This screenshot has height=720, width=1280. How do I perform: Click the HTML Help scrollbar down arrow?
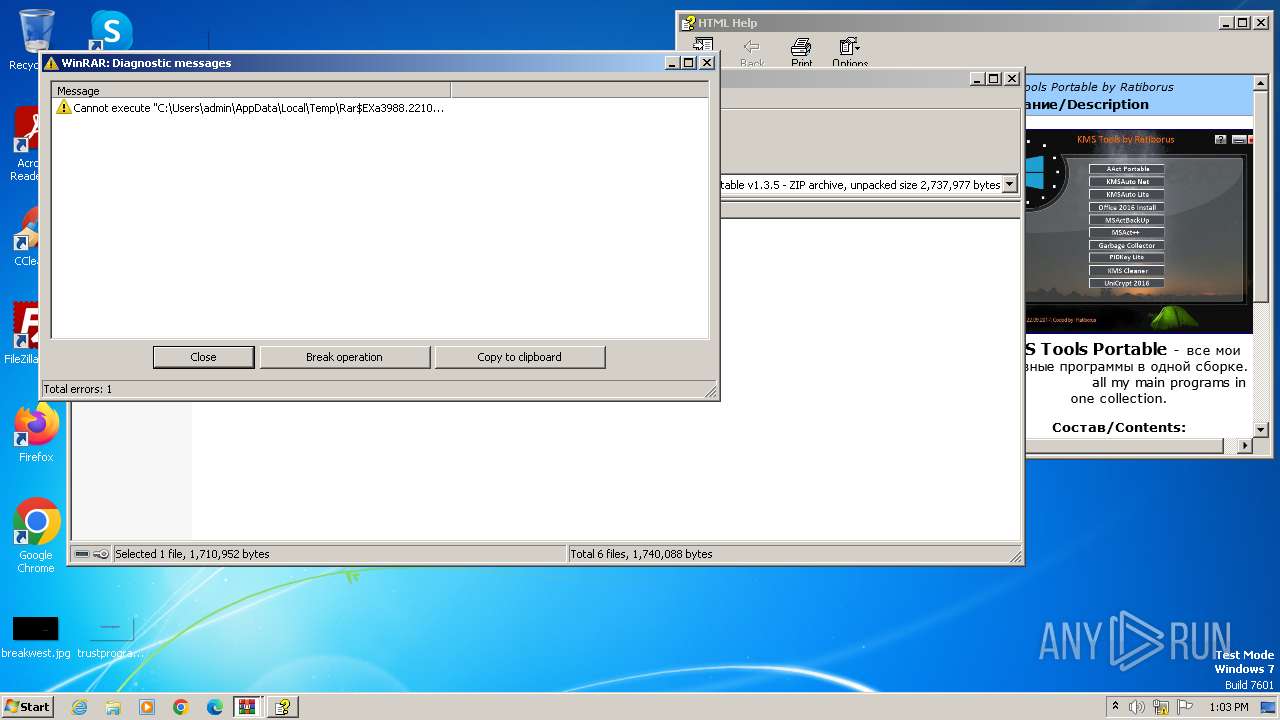point(1260,429)
